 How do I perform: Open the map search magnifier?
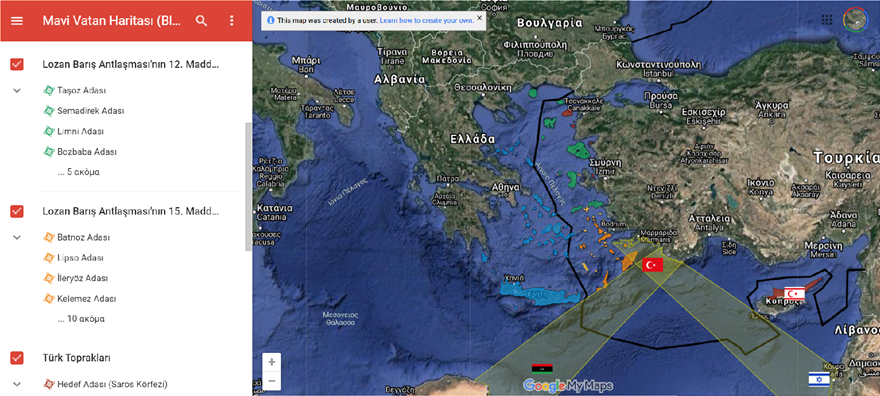click(x=201, y=21)
